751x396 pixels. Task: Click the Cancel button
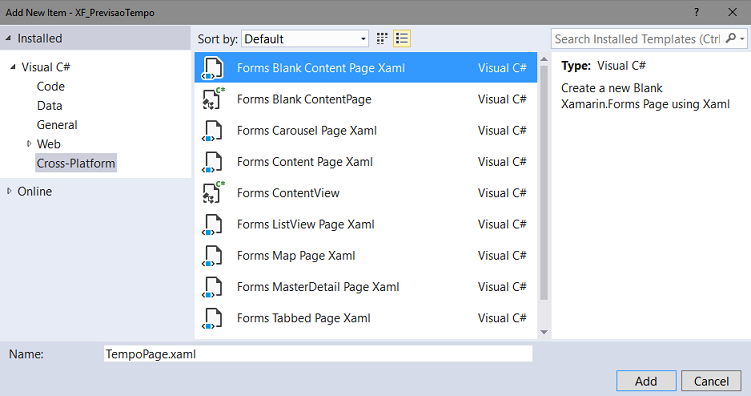711,381
